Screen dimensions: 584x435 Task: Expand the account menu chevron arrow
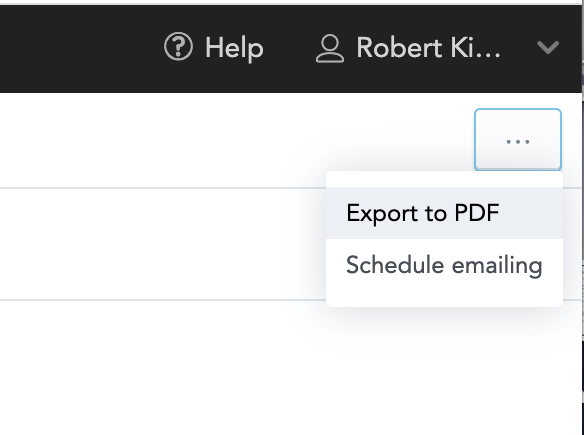(x=548, y=47)
